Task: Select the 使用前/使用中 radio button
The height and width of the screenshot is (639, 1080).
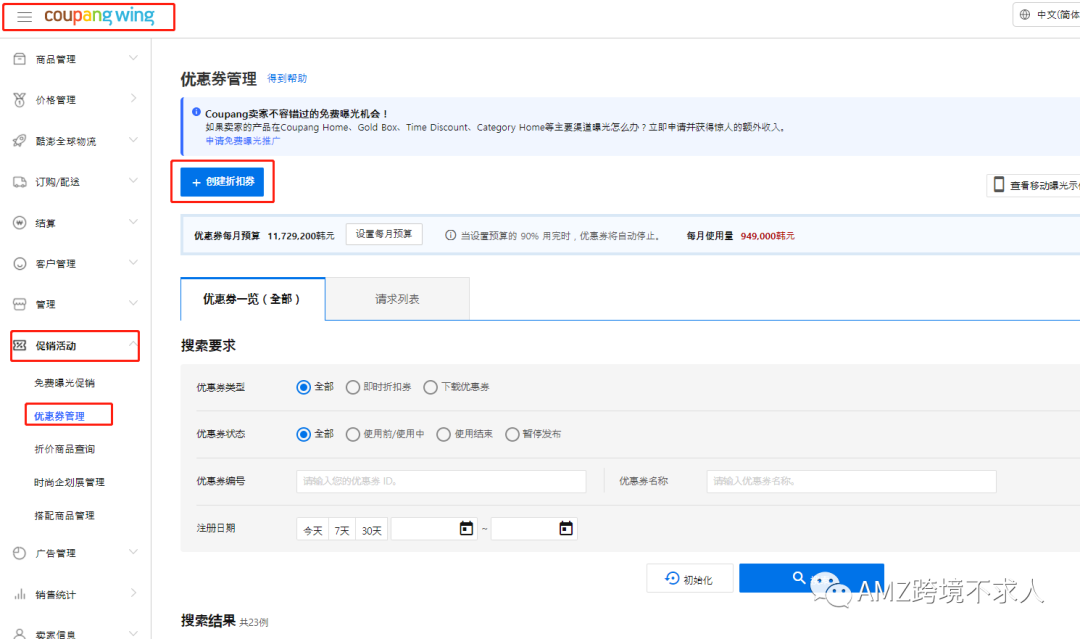Action: click(353, 434)
